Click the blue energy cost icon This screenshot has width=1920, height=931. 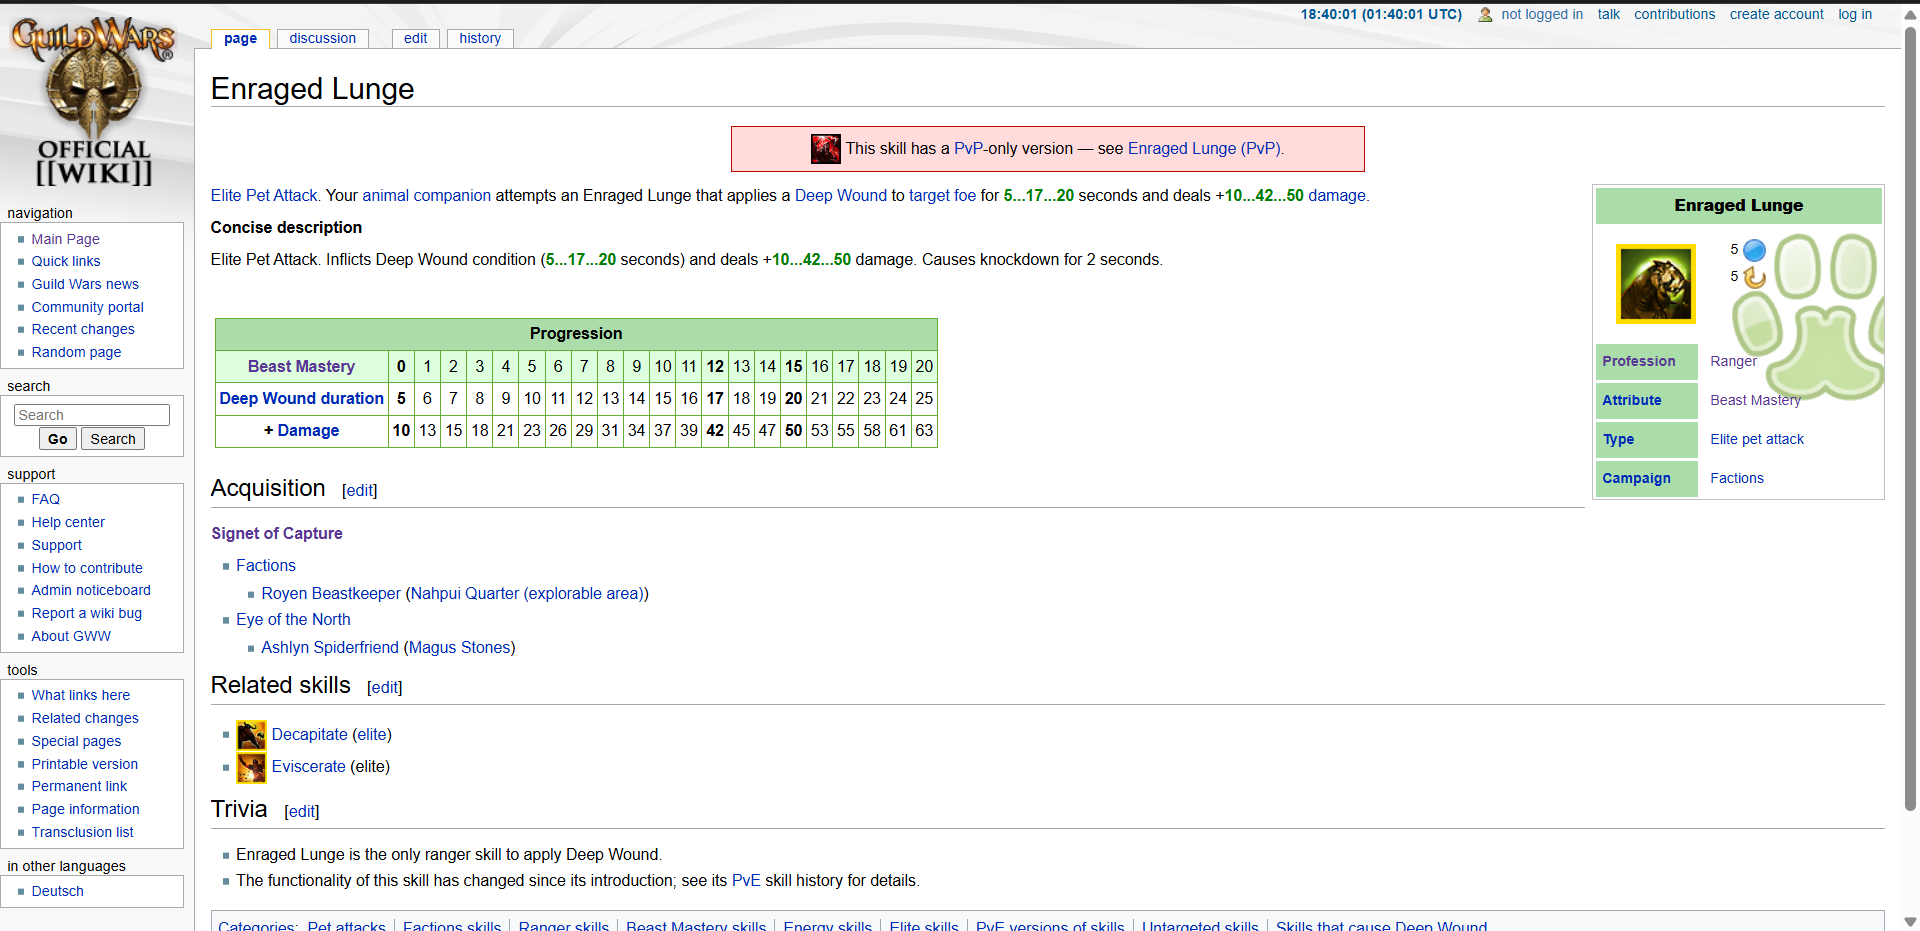(x=1755, y=250)
